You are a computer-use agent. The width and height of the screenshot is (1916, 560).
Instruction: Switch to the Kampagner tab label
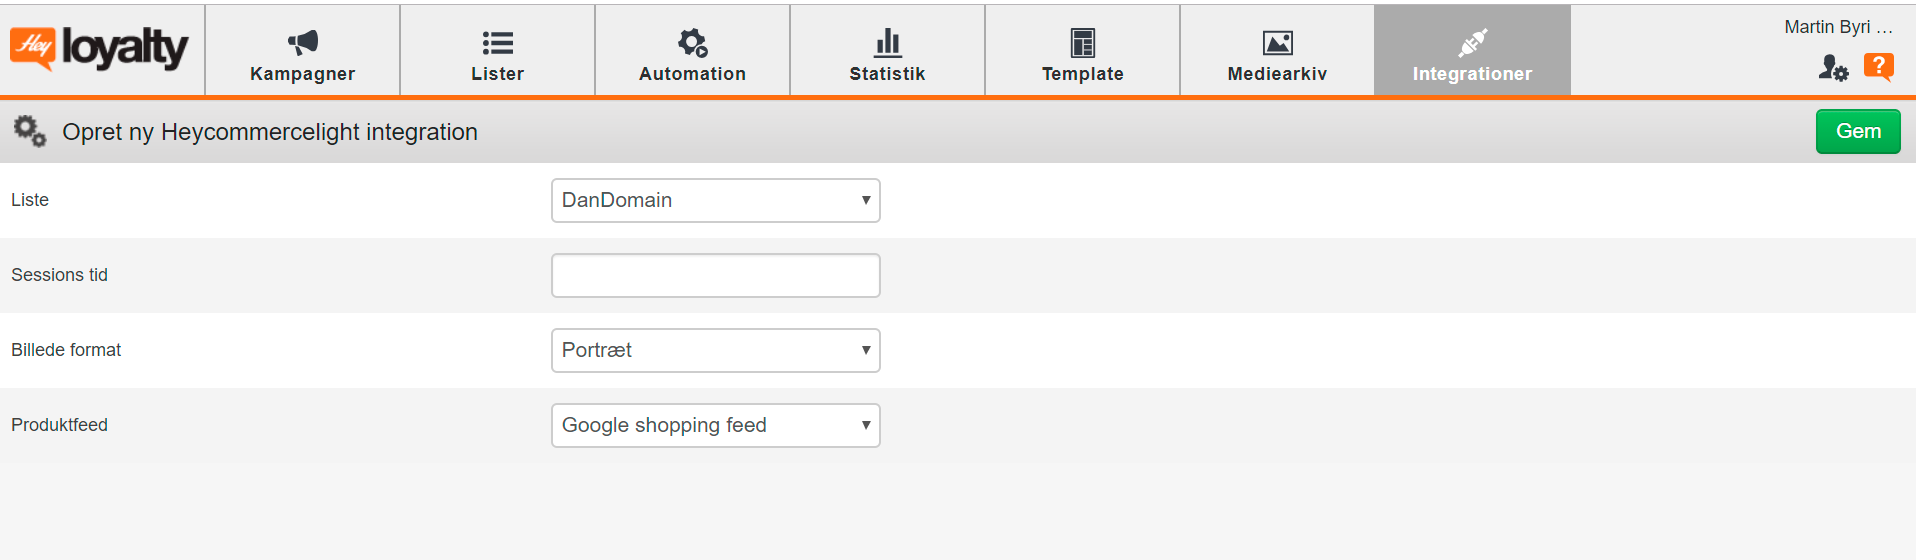click(302, 74)
